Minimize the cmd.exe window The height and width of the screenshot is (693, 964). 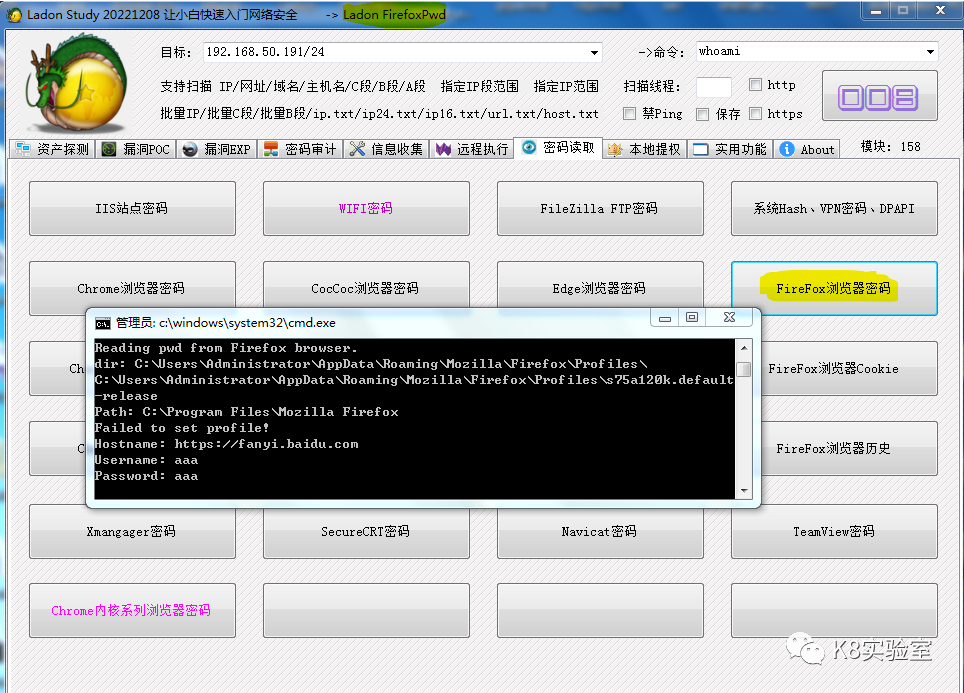(665, 317)
